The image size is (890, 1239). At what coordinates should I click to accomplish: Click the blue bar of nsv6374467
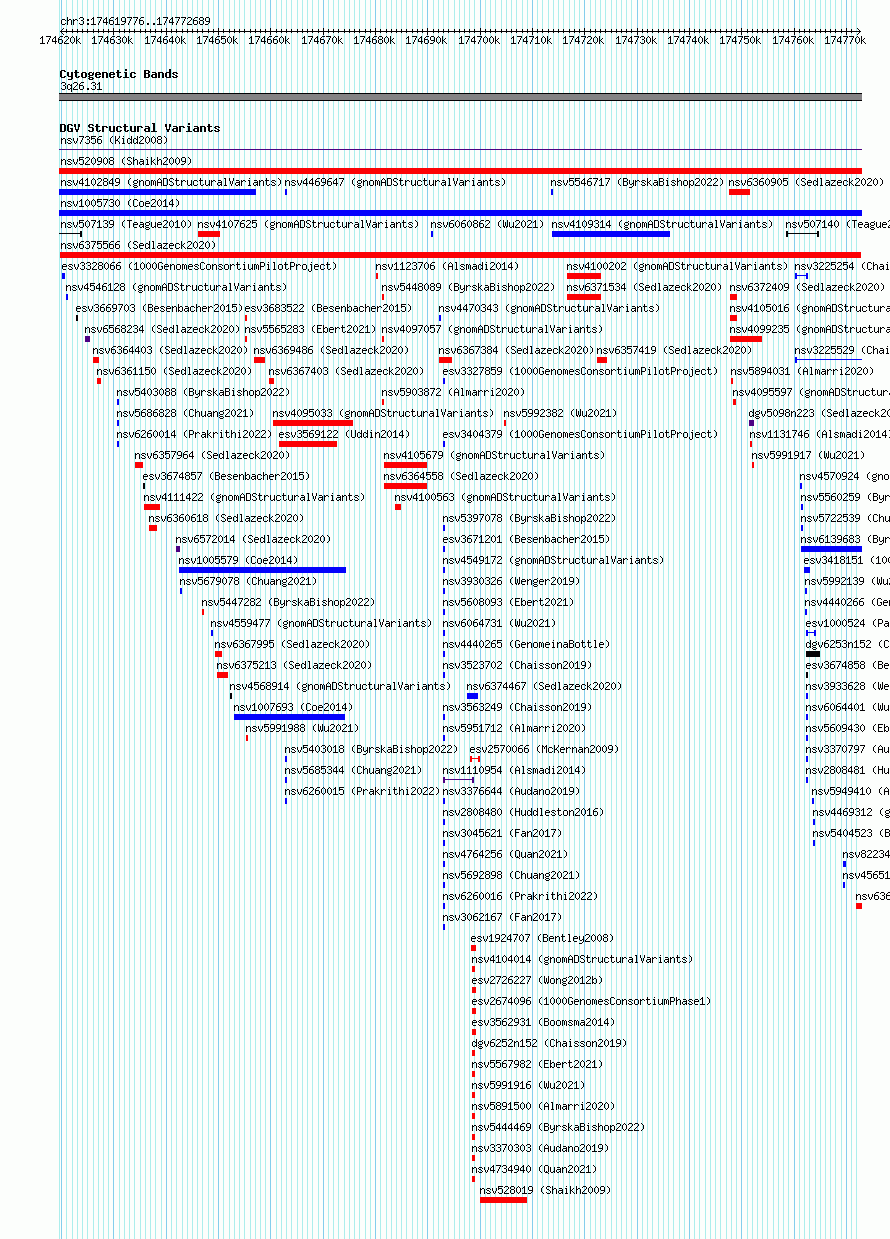pos(472,696)
